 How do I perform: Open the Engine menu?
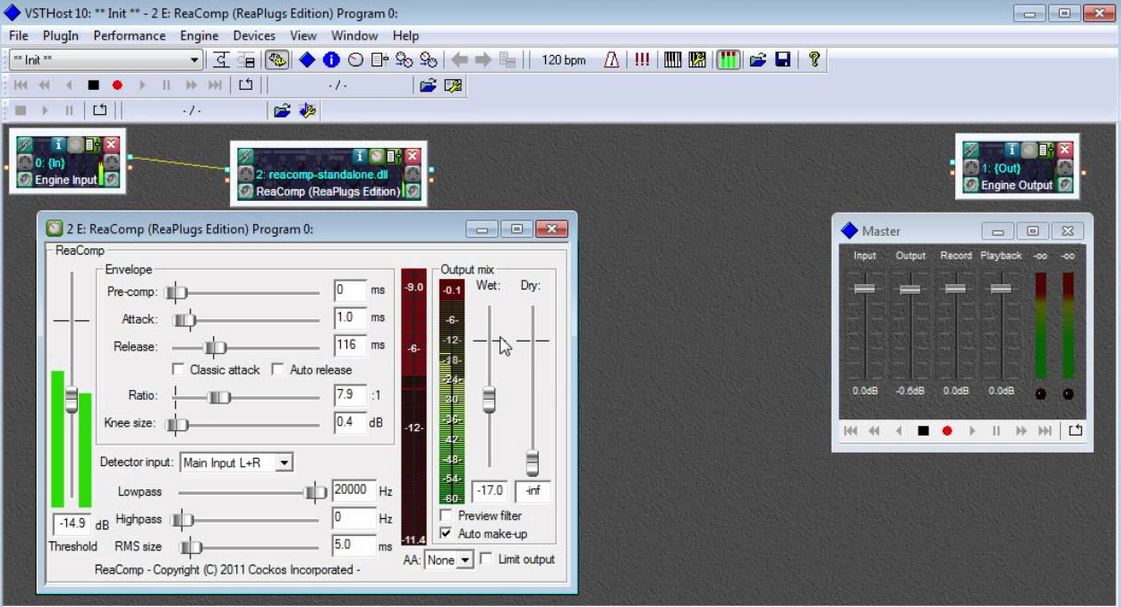click(x=199, y=36)
